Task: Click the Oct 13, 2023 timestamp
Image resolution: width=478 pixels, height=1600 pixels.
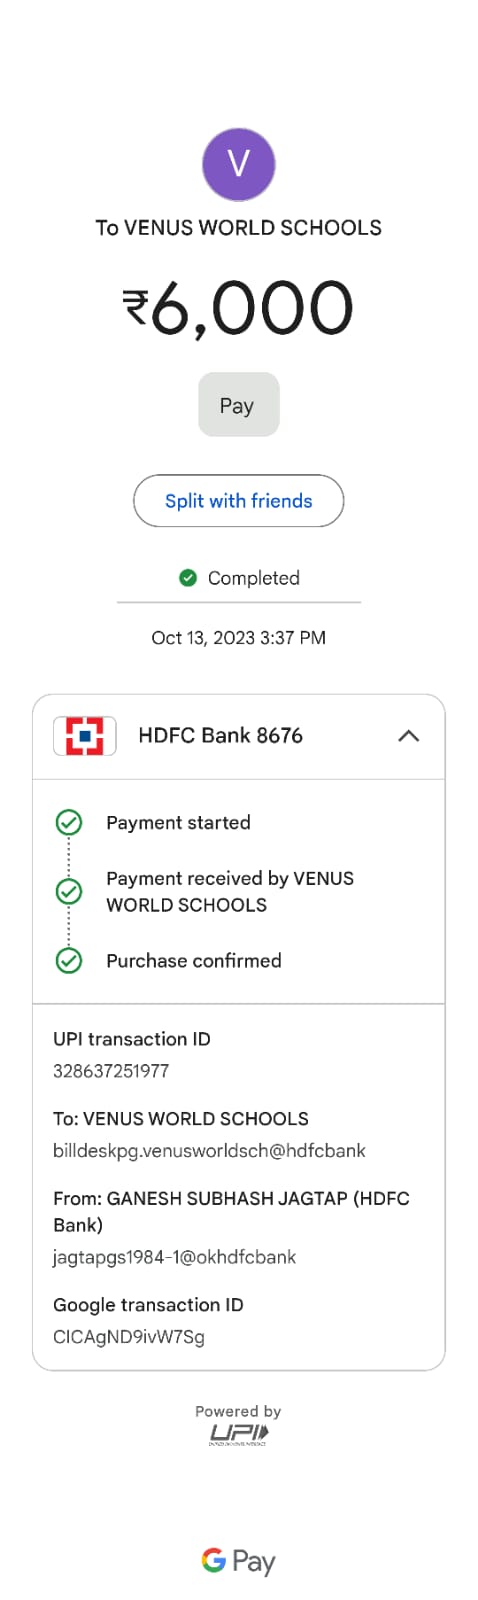Action: pyautogui.click(x=238, y=638)
